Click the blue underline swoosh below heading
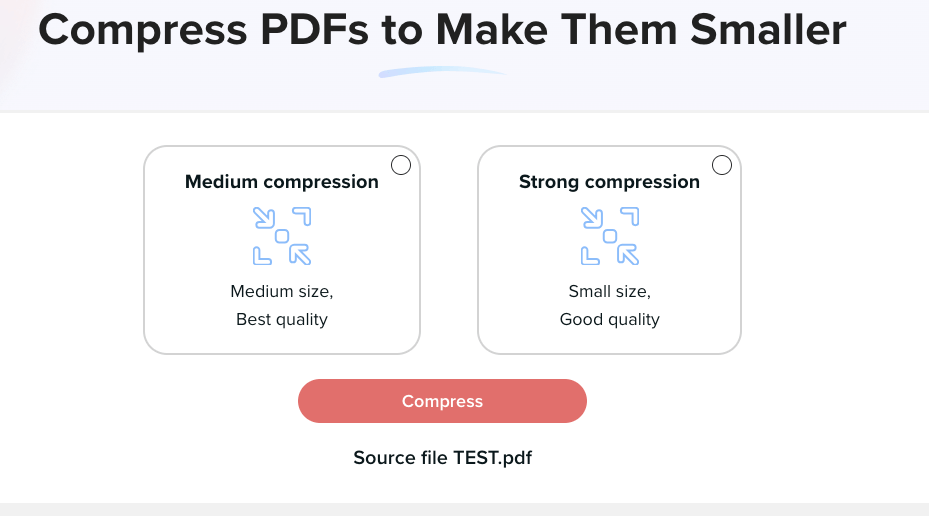 (x=443, y=72)
